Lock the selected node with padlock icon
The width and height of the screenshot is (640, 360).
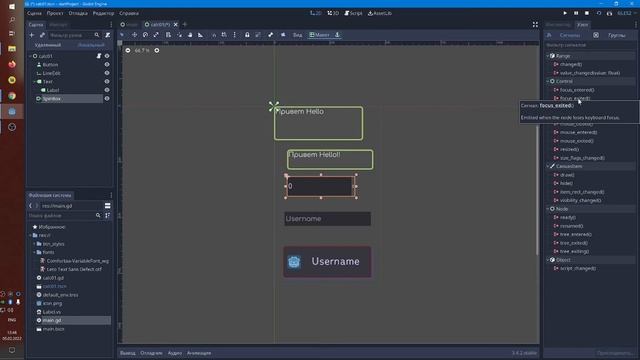247,35
